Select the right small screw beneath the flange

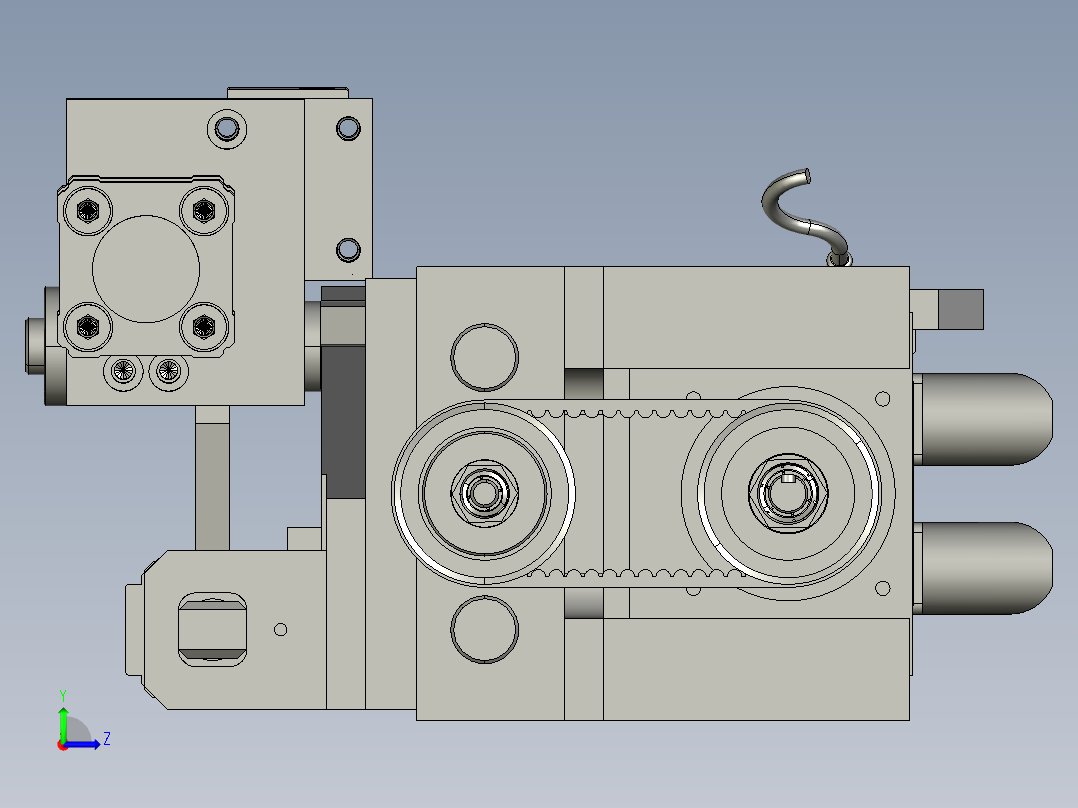click(x=168, y=371)
